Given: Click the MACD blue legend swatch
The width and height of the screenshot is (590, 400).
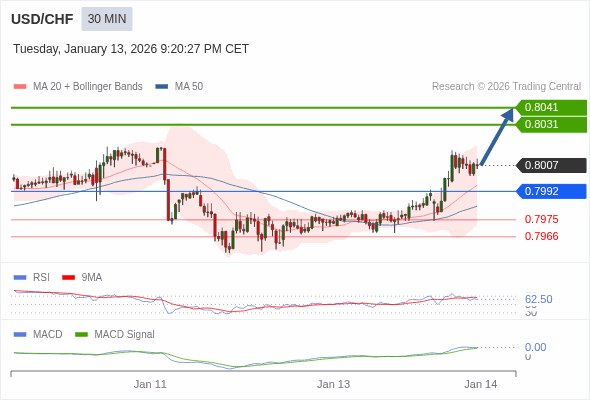Looking at the screenshot, I should pos(20,335).
